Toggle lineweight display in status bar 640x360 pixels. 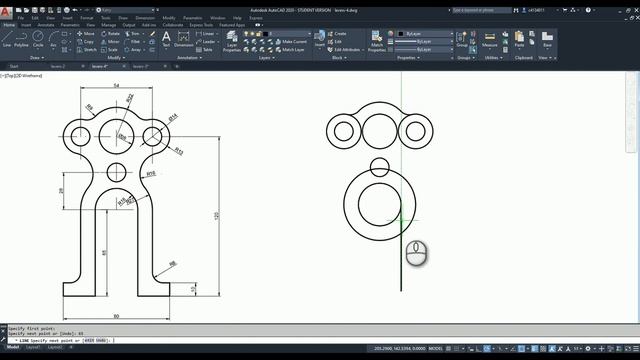click(x=534, y=349)
